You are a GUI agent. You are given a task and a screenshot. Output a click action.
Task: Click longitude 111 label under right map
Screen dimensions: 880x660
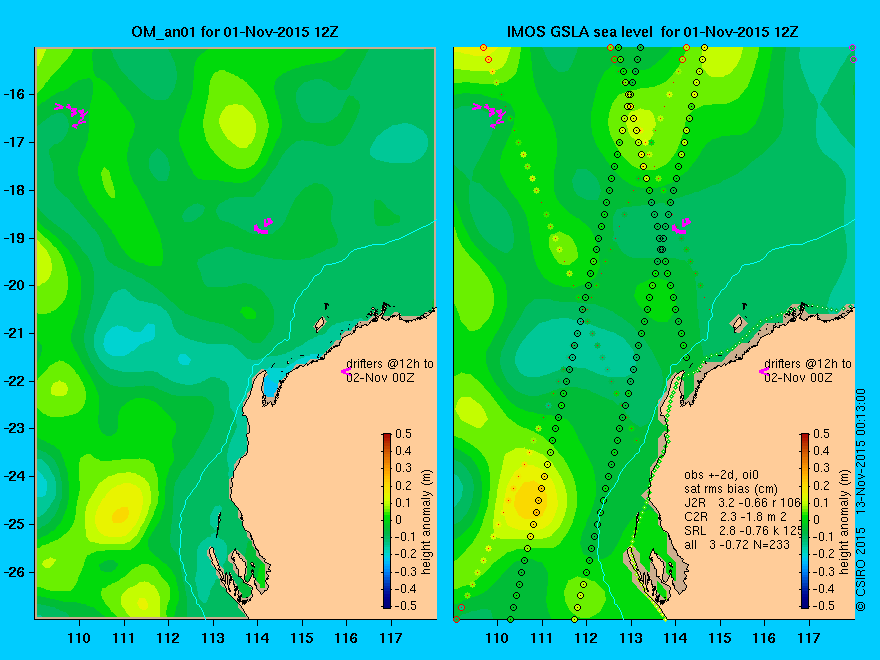[x=542, y=638]
